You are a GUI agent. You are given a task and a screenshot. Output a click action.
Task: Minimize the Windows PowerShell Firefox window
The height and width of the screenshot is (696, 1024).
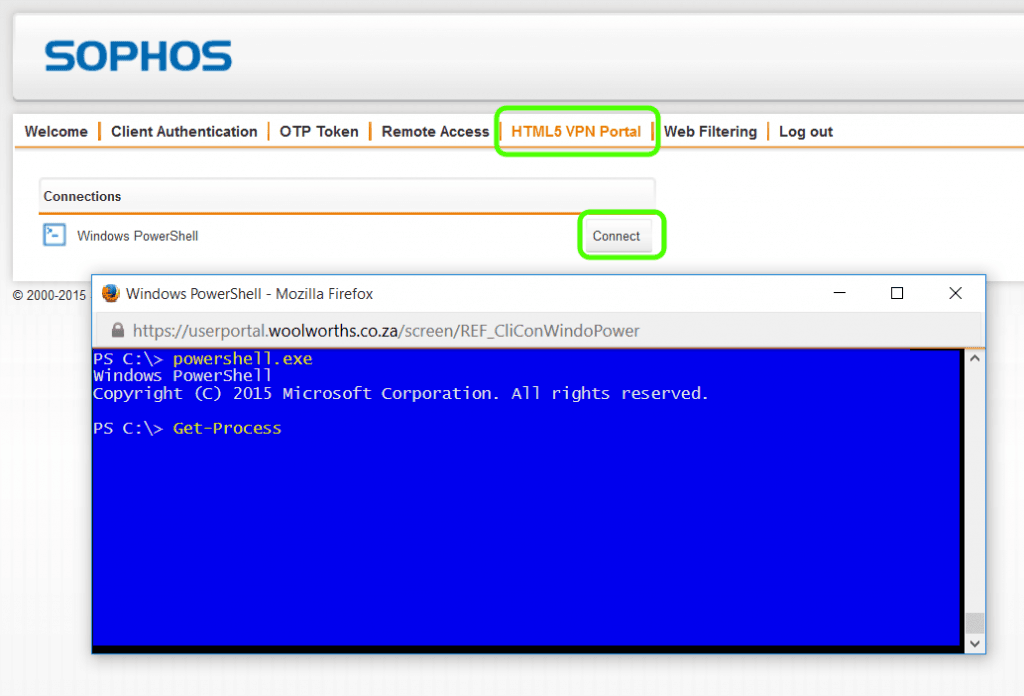[840, 293]
